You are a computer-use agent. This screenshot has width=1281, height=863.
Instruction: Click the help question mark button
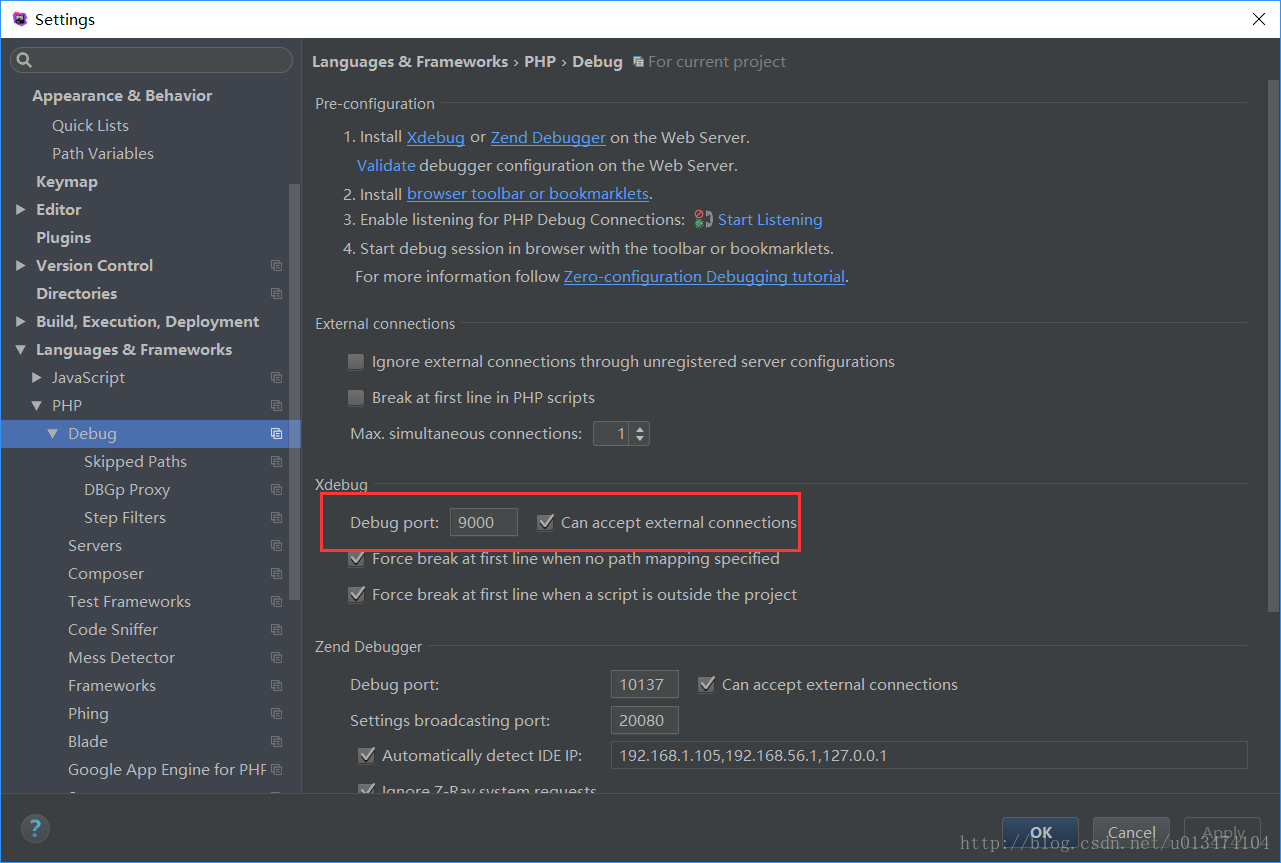(x=35, y=828)
